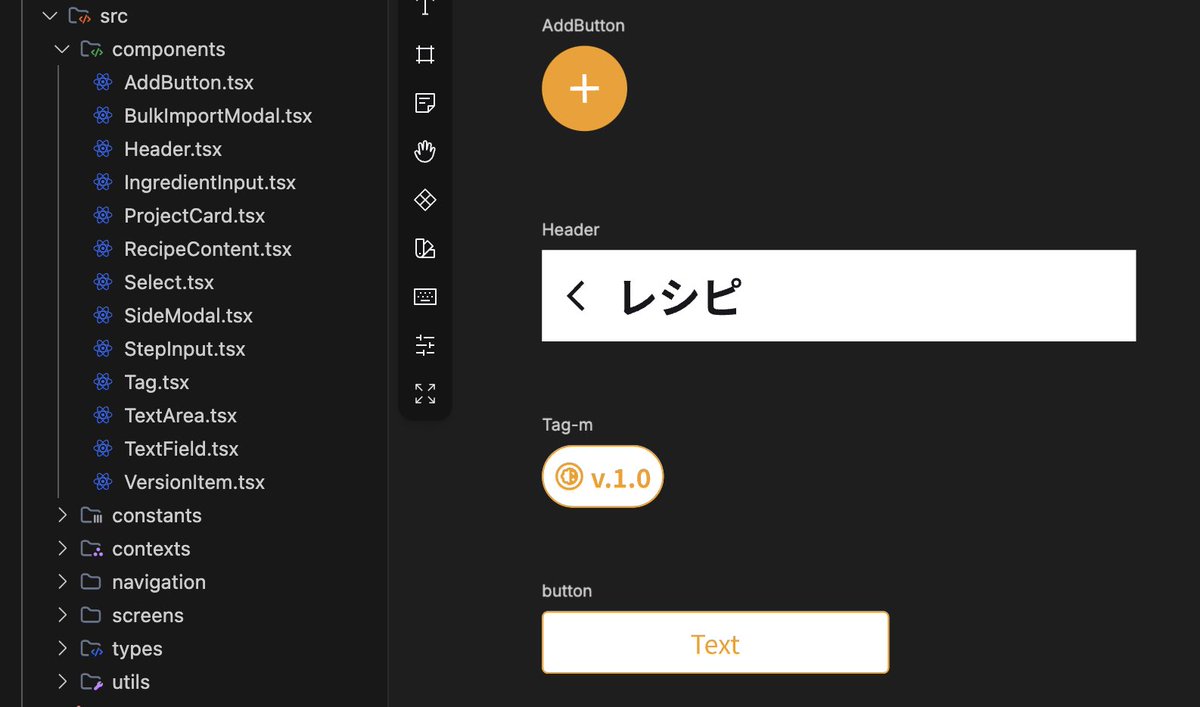The height and width of the screenshot is (707, 1200).
Task: Click the fullscreen expand arrows icon
Action: pos(425,393)
